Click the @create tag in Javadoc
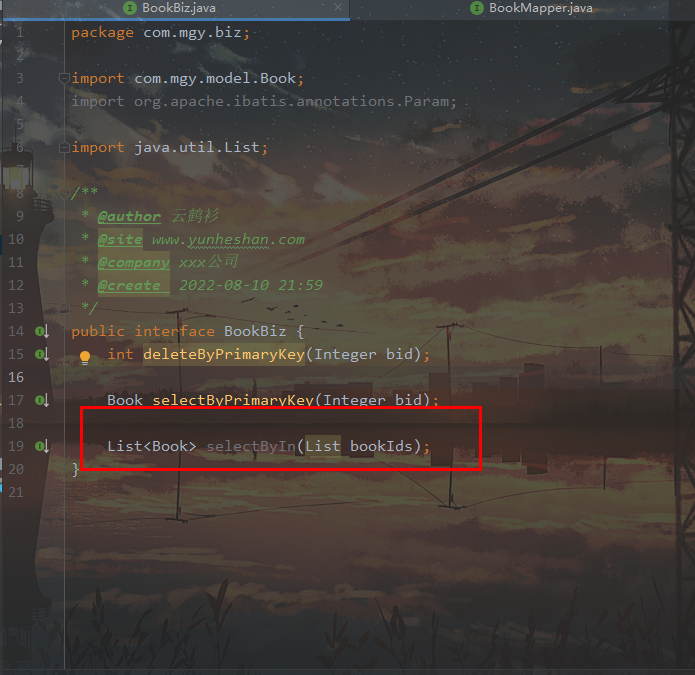 coord(129,285)
